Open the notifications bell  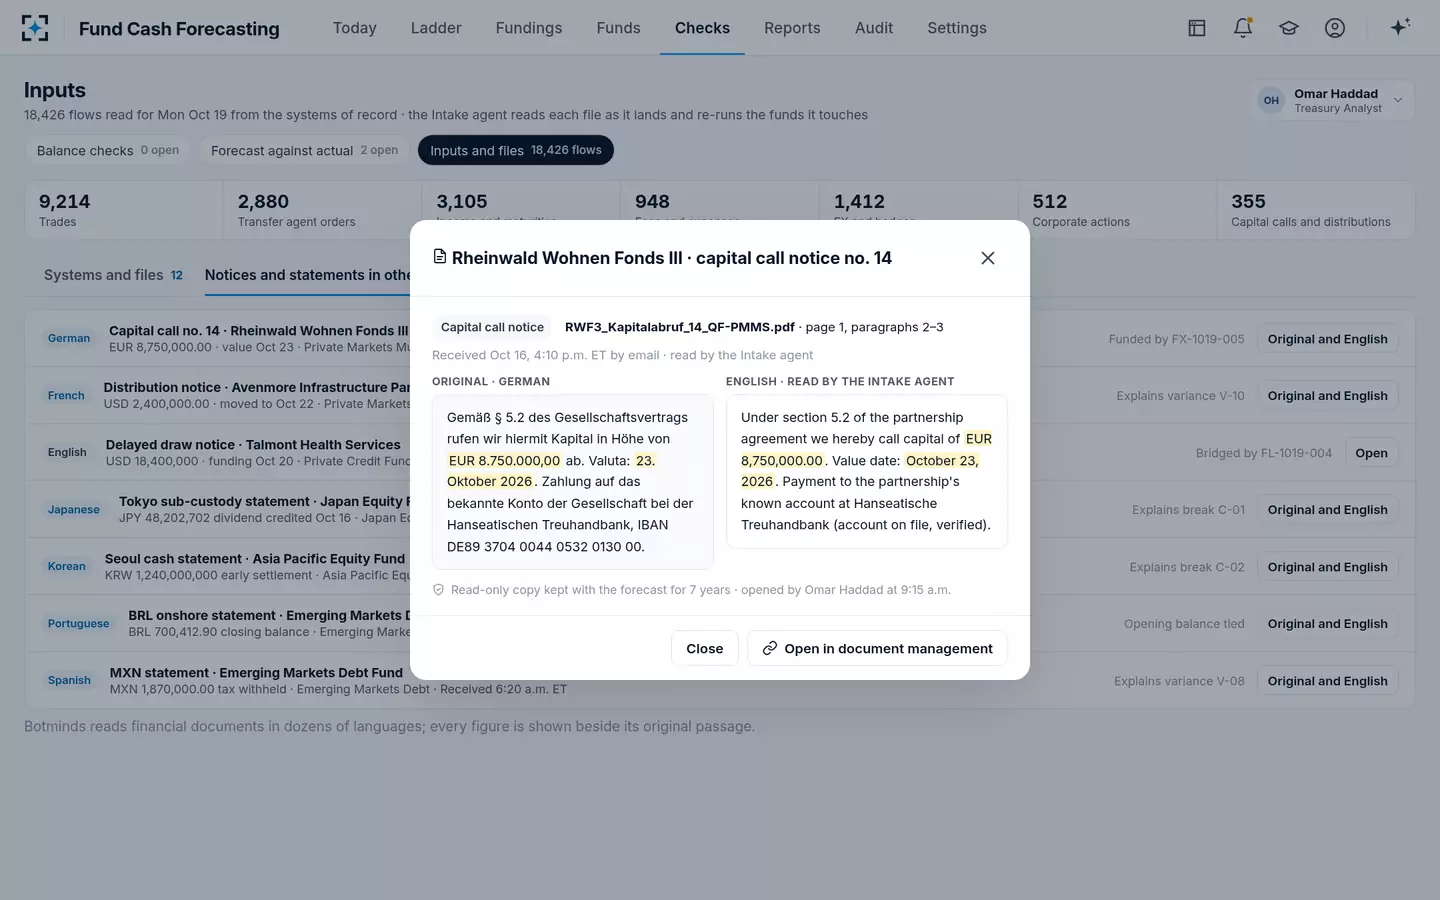pyautogui.click(x=1243, y=28)
